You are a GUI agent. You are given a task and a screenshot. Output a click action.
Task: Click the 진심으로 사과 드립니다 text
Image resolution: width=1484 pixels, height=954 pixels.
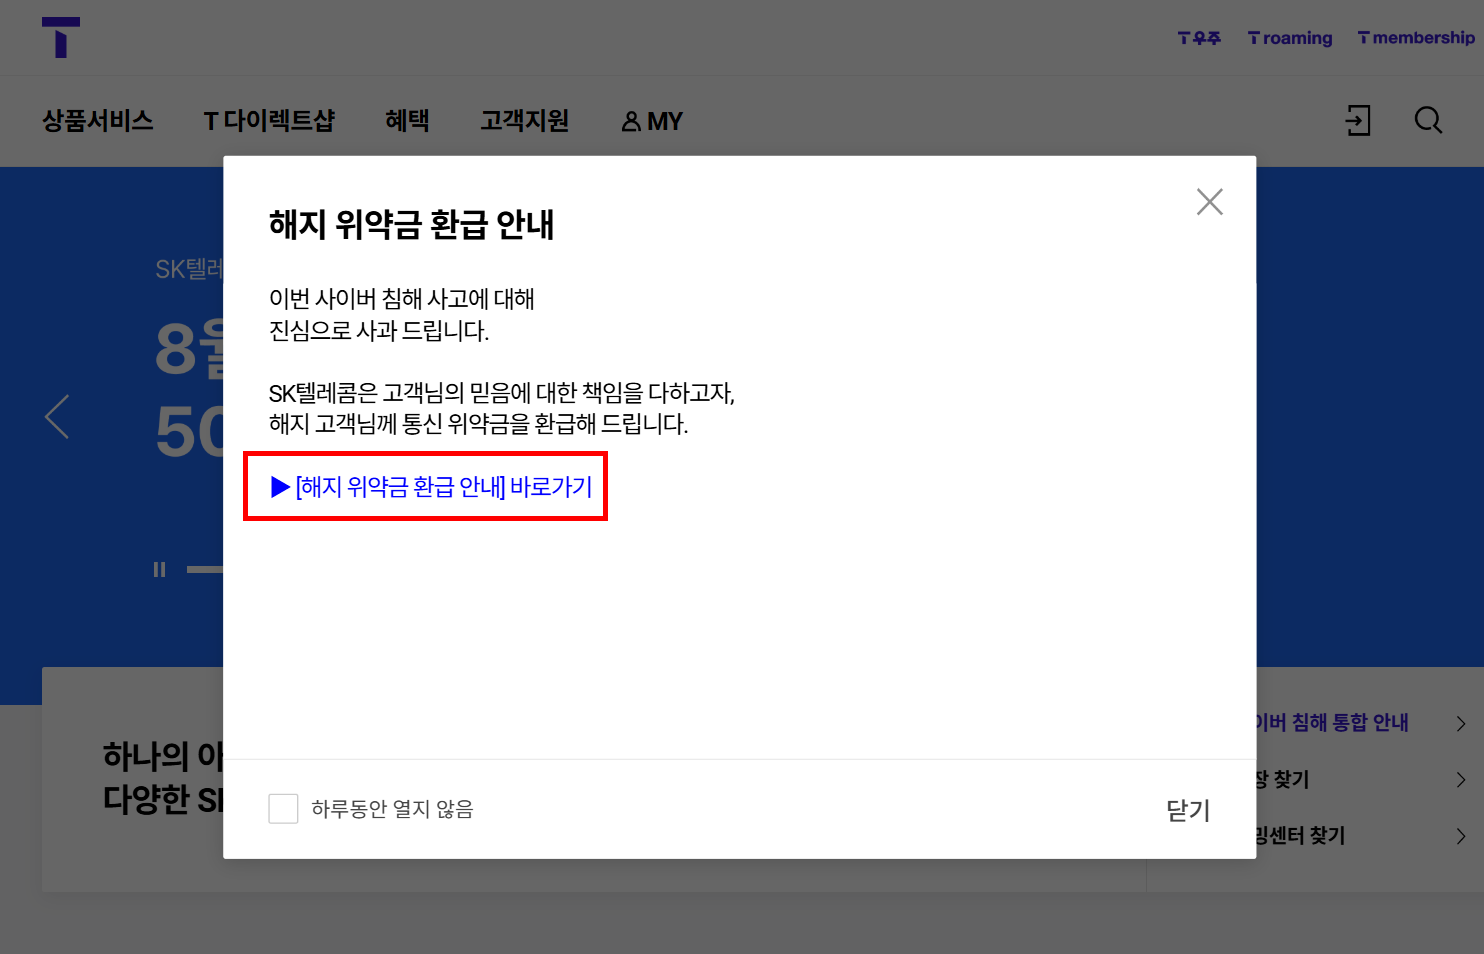coord(379,331)
